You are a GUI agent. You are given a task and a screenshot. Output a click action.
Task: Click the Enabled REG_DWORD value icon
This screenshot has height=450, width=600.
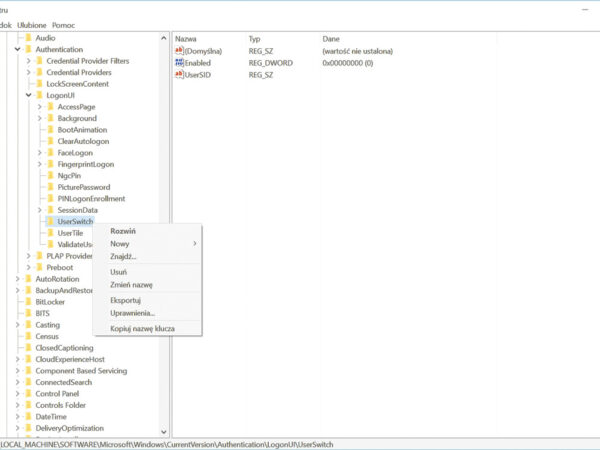click(x=179, y=62)
